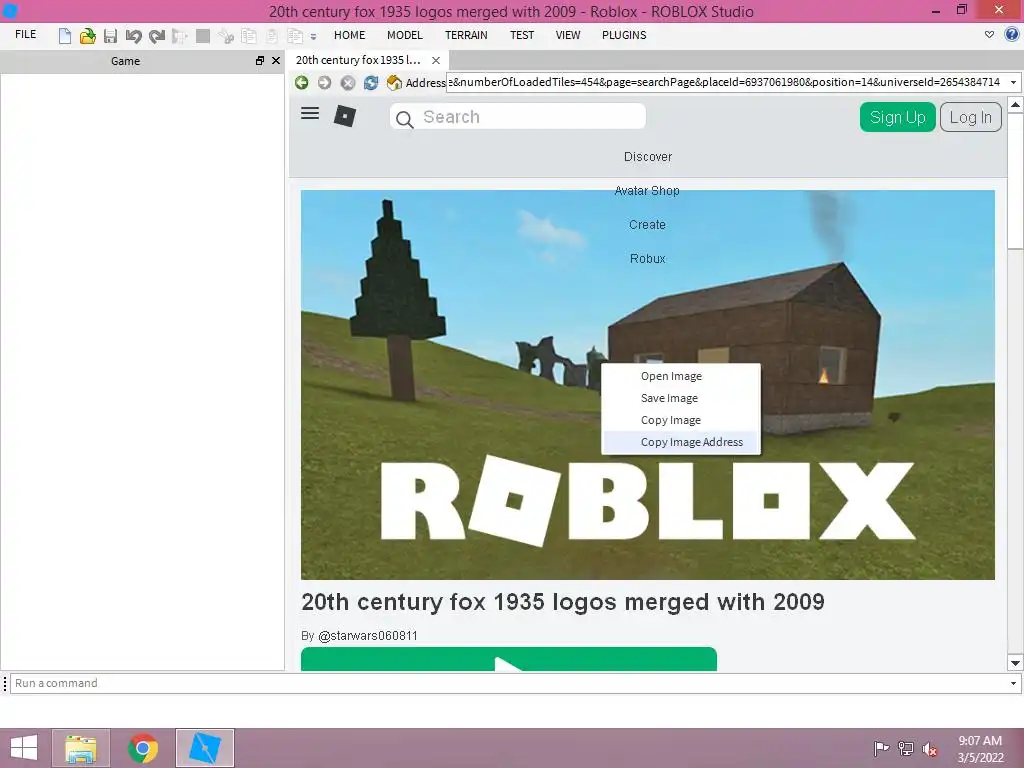Click the page scrollbar up arrow
The height and width of the screenshot is (768, 1024).
pyautogui.click(x=1015, y=104)
